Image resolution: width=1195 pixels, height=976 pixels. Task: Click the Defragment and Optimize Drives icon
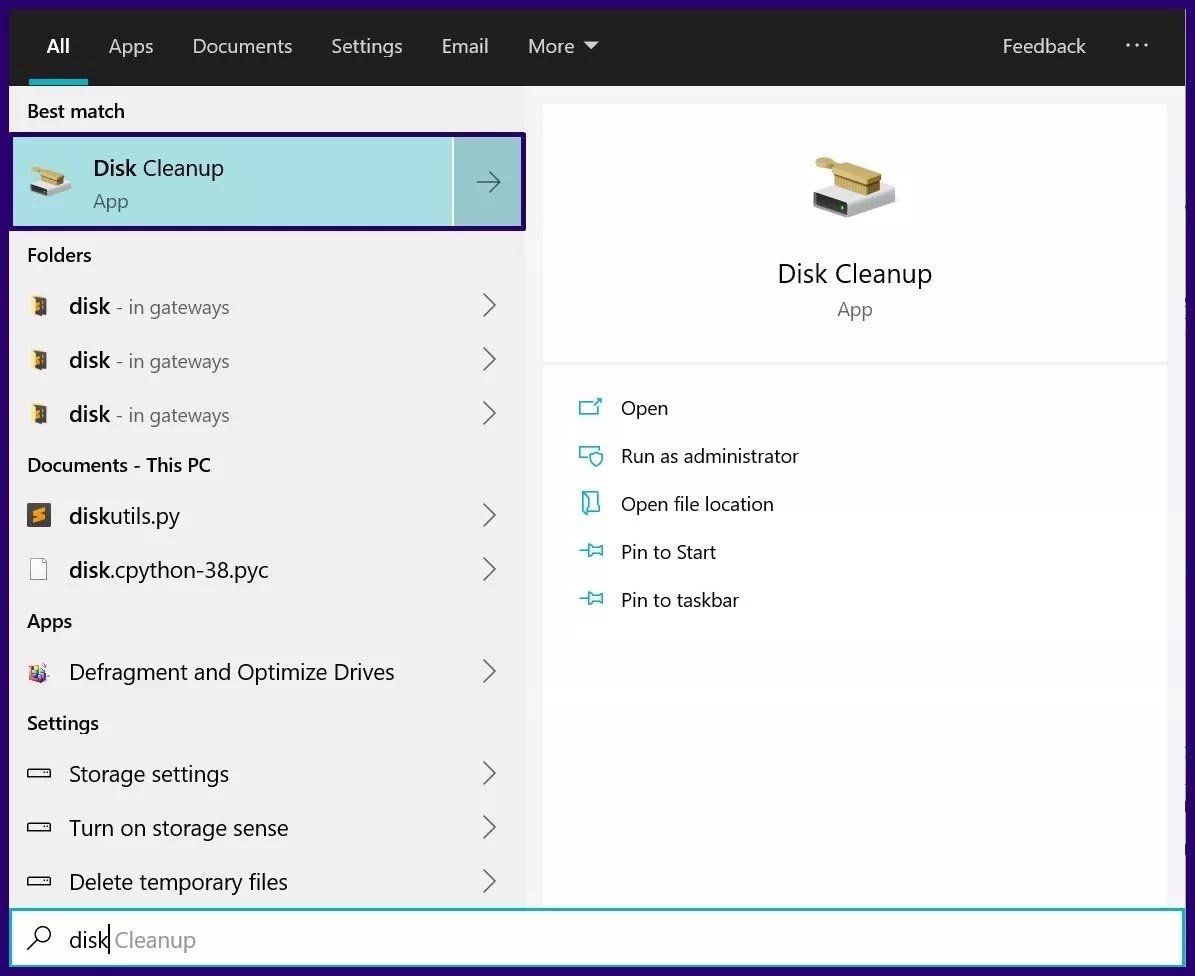pos(39,672)
